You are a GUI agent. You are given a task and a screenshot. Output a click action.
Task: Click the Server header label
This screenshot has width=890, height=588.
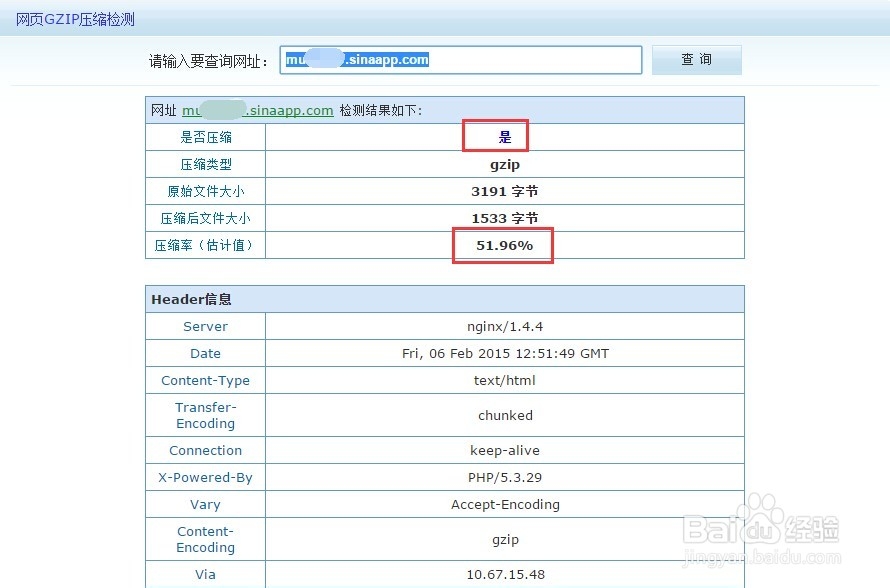(205, 326)
